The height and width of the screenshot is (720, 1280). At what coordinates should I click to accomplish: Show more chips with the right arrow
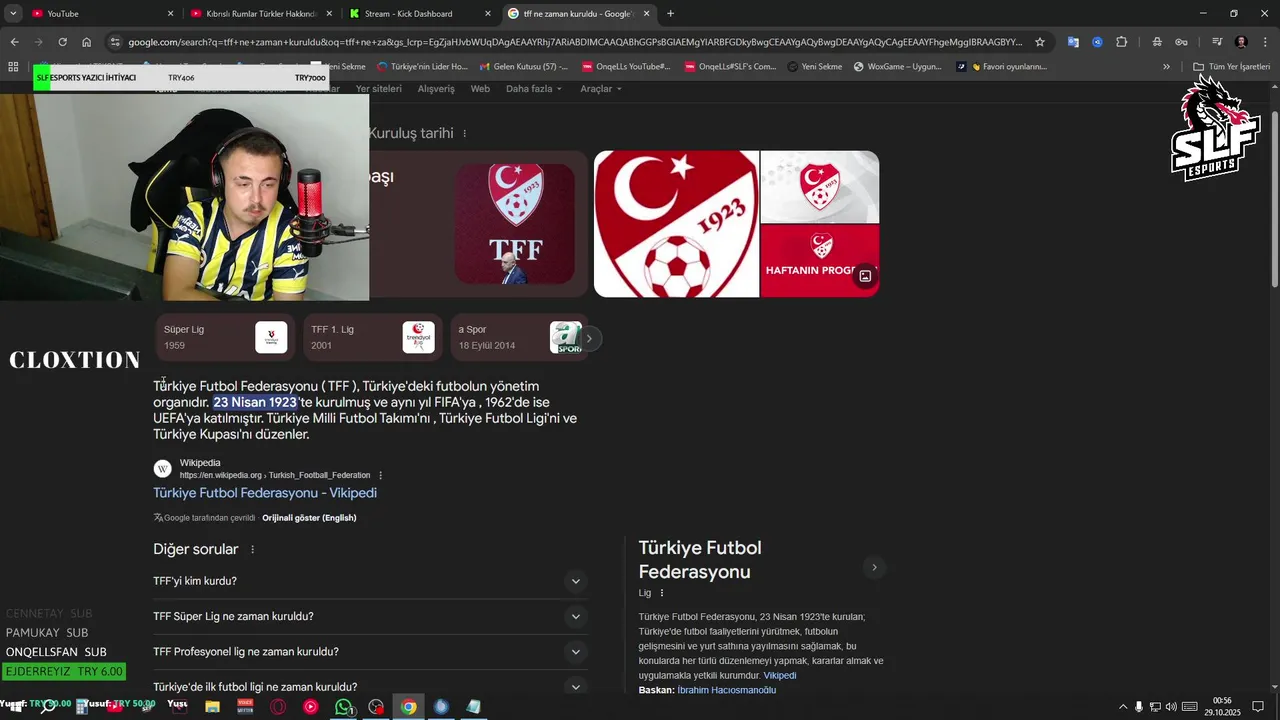589,338
